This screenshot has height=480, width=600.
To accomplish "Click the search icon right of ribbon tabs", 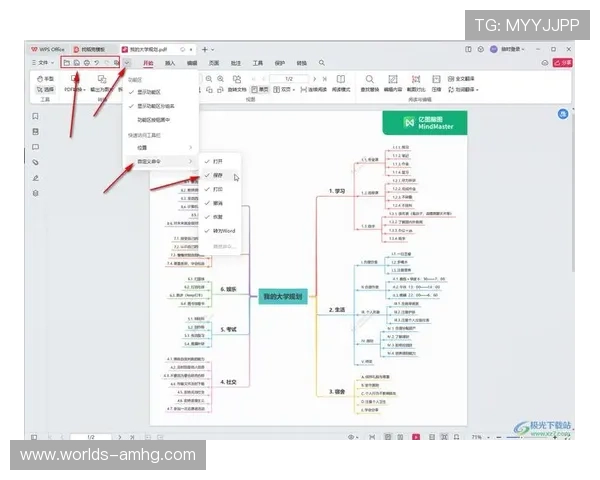I will (321, 63).
